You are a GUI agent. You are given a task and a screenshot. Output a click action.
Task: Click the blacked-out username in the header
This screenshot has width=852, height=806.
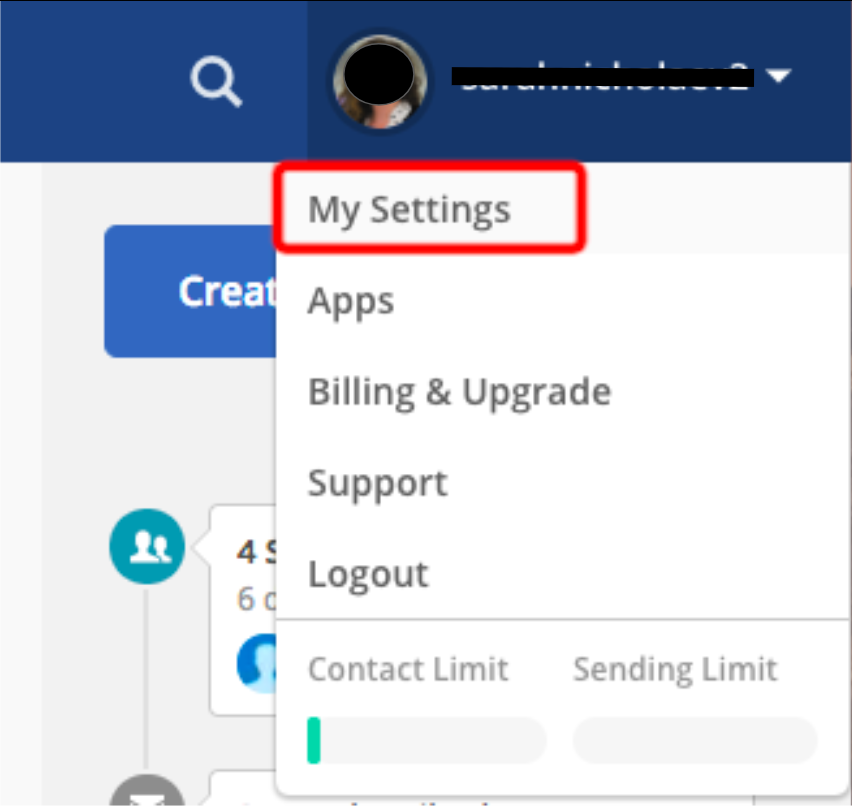pyautogui.click(x=602, y=77)
